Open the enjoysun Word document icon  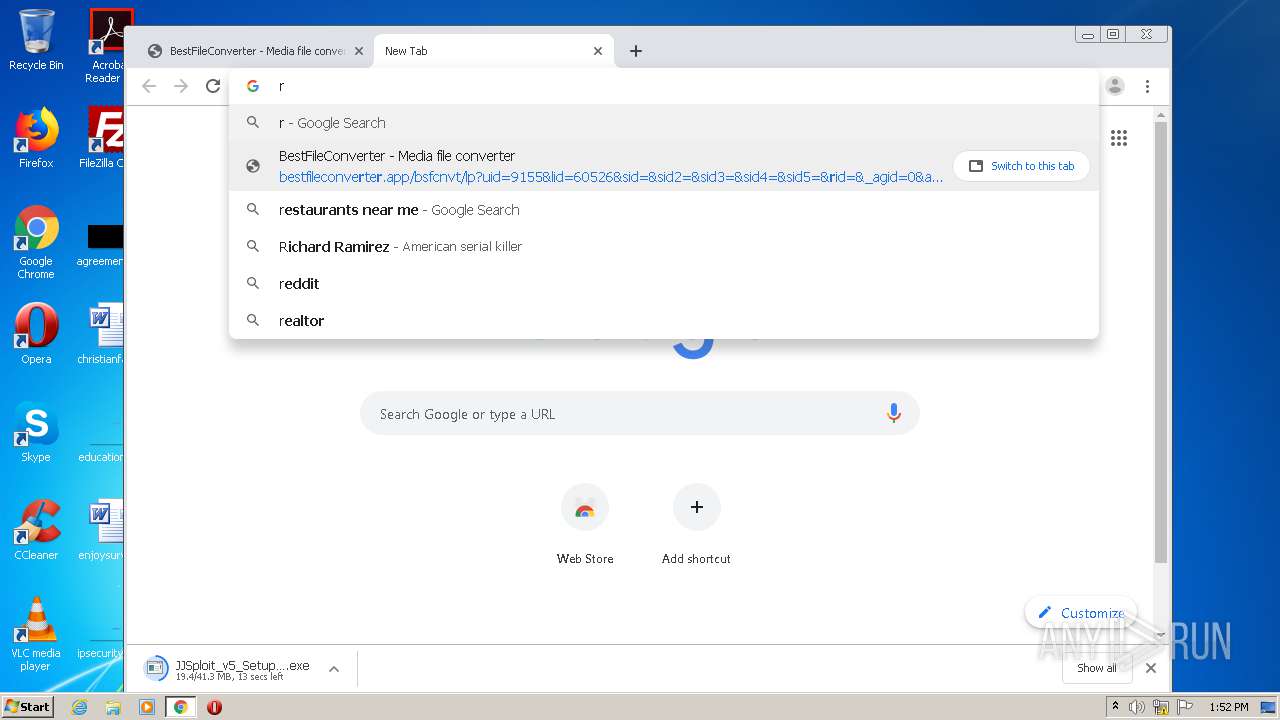tap(102, 530)
